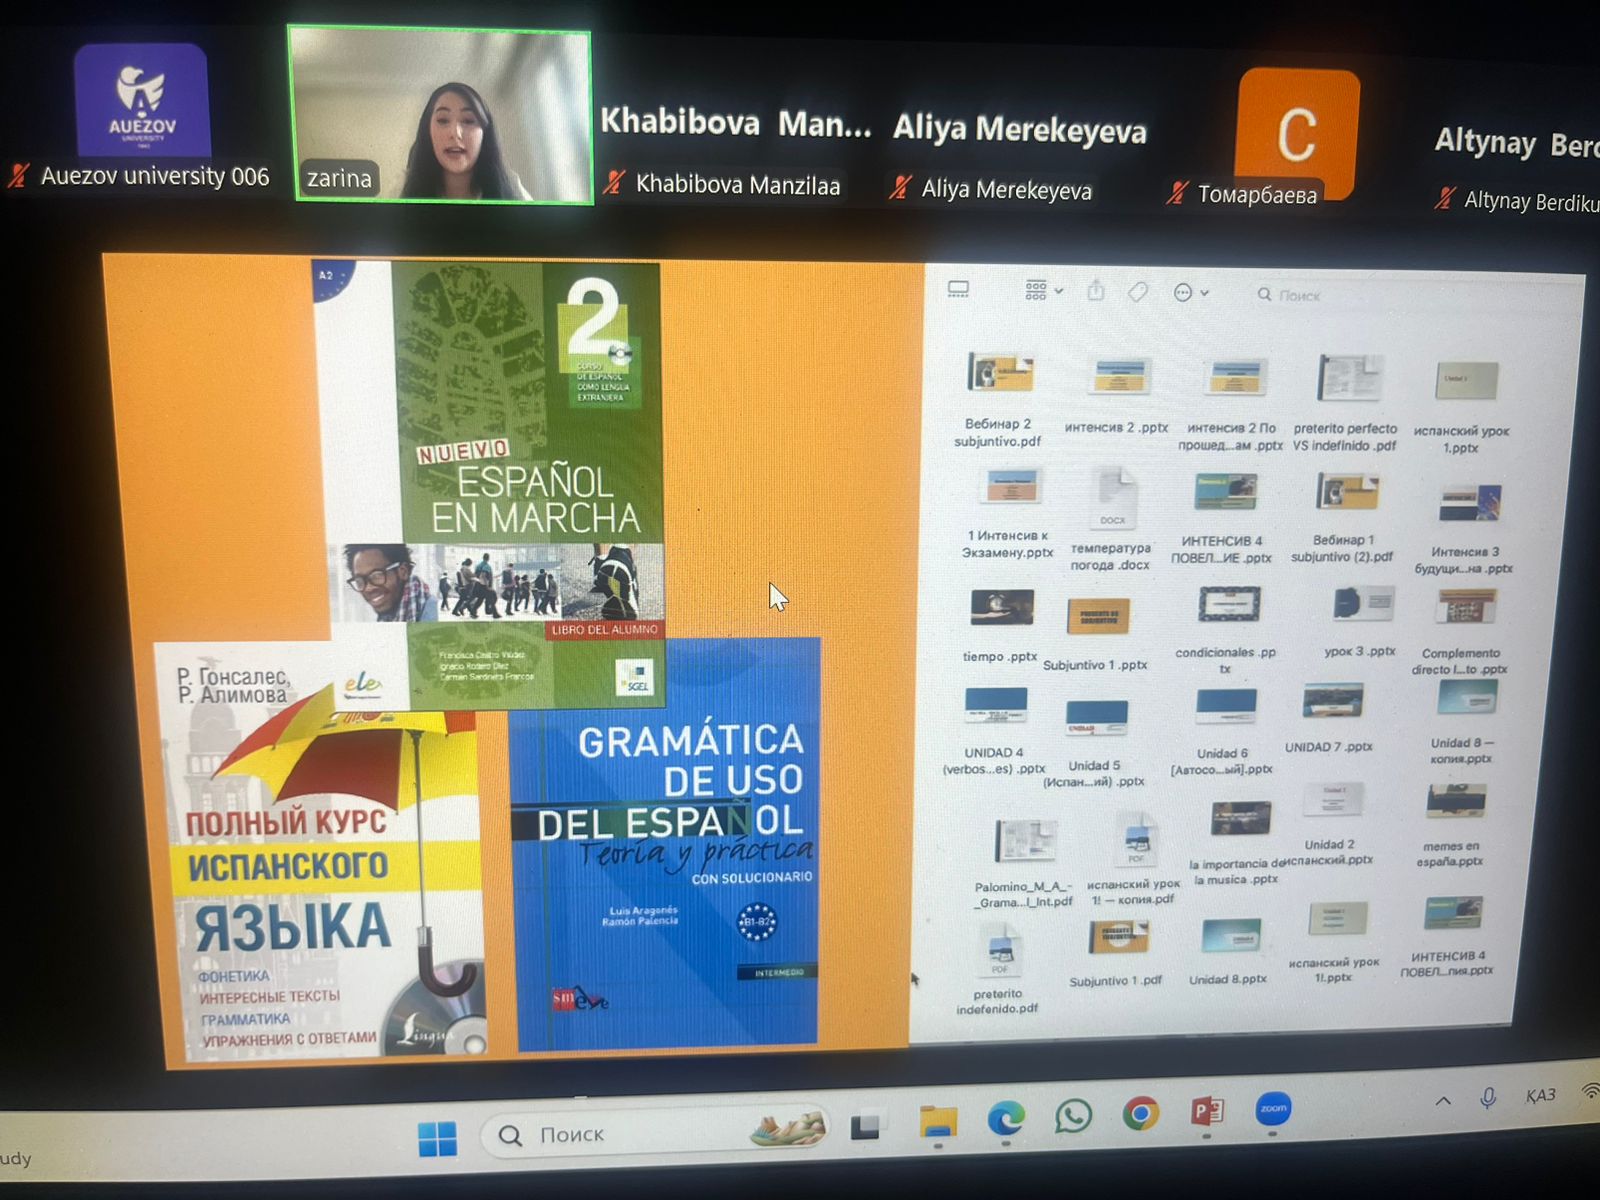This screenshot has width=1600, height=1200.
Task: Click the file name 'Unidad 6 [Автосо...ый].pptx'
Action: (1222, 761)
